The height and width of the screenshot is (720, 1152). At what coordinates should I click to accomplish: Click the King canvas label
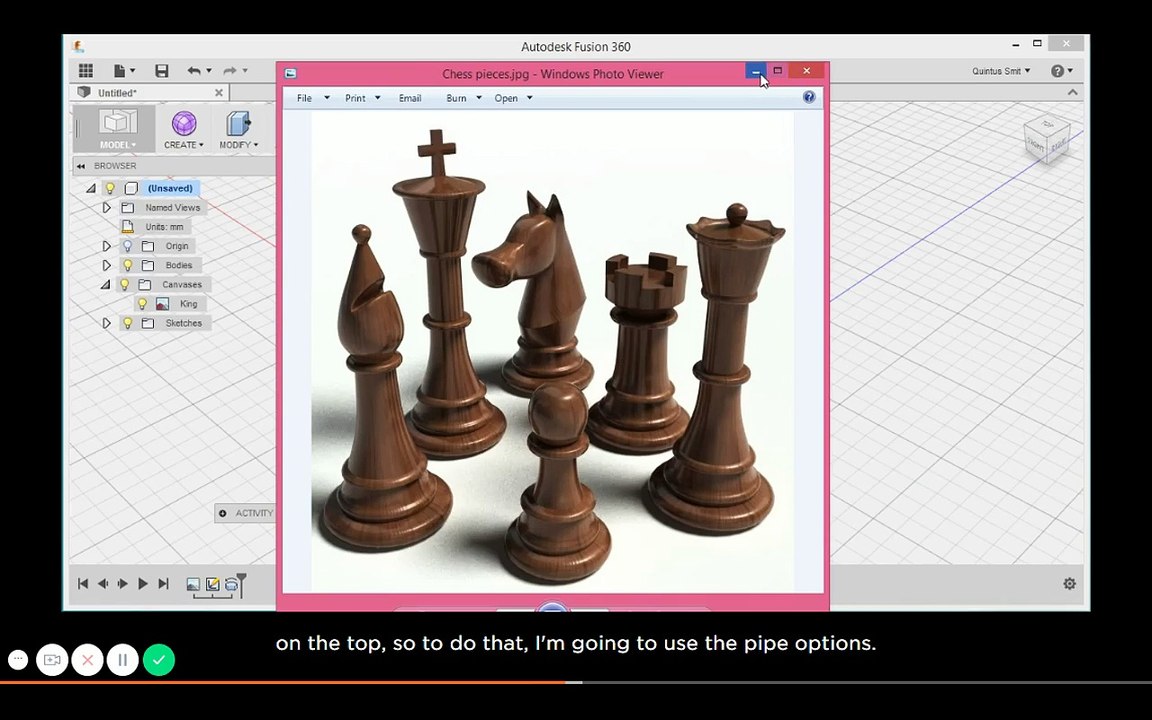tap(189, 303)
